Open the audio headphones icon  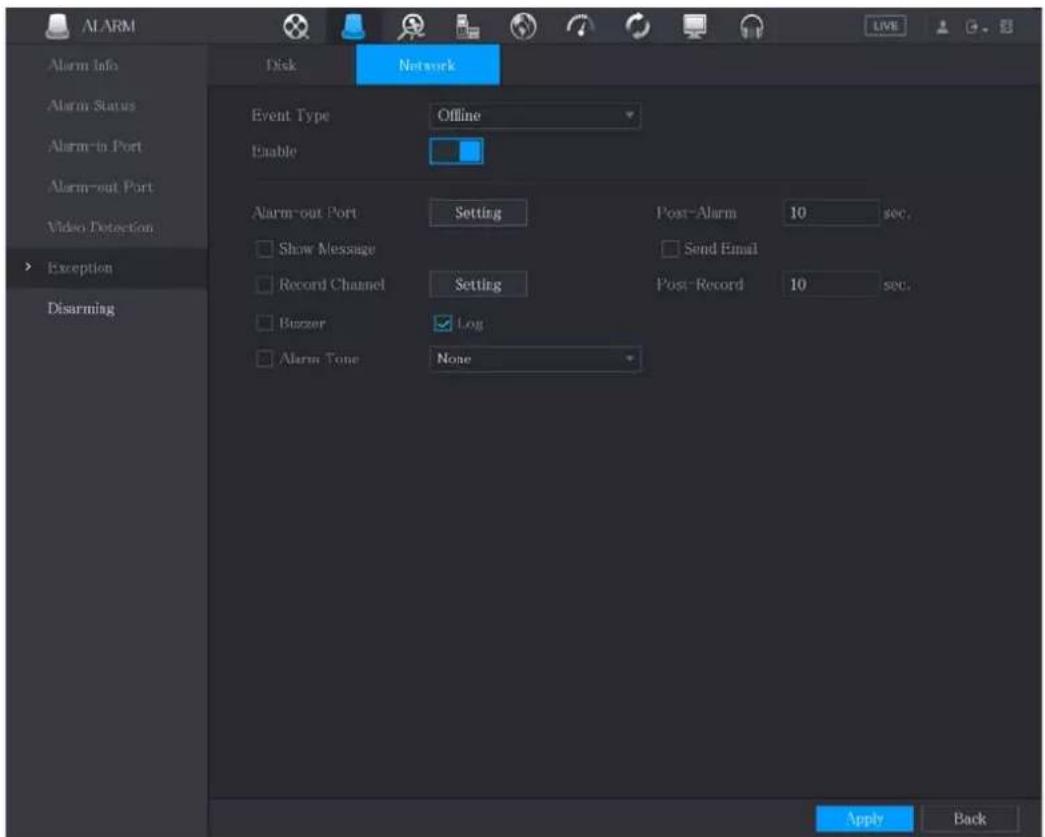tap(752, 27)
